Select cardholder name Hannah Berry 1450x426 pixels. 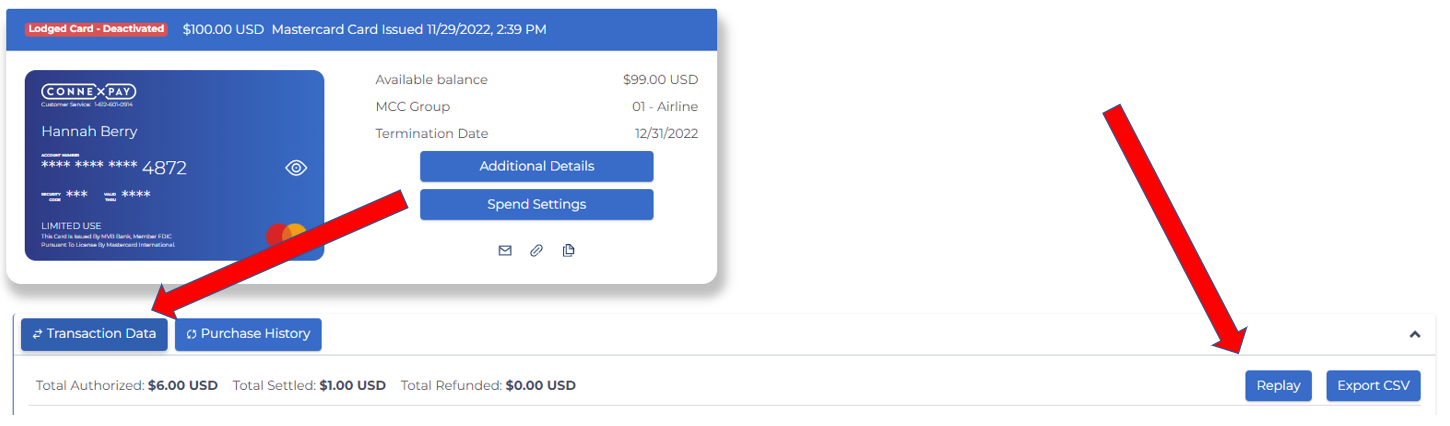89,131
